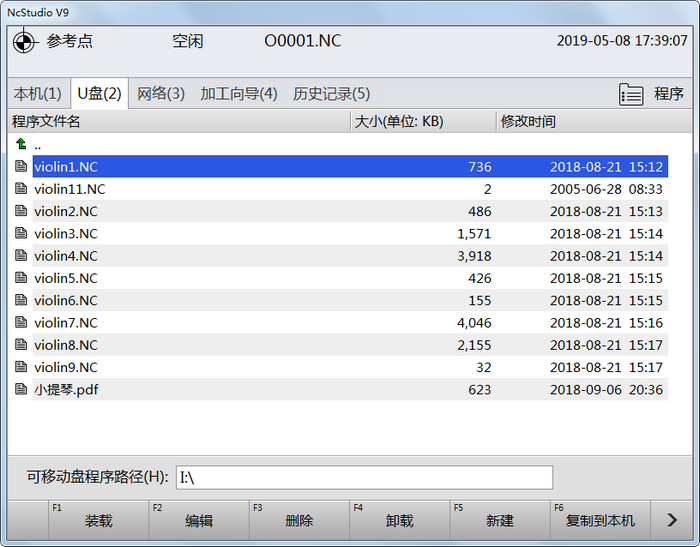Screen dimensions: 700x547
Task: Click the file icon beside 小提琴.pdf
Action: pyautogui.click(x=21, y=389)
